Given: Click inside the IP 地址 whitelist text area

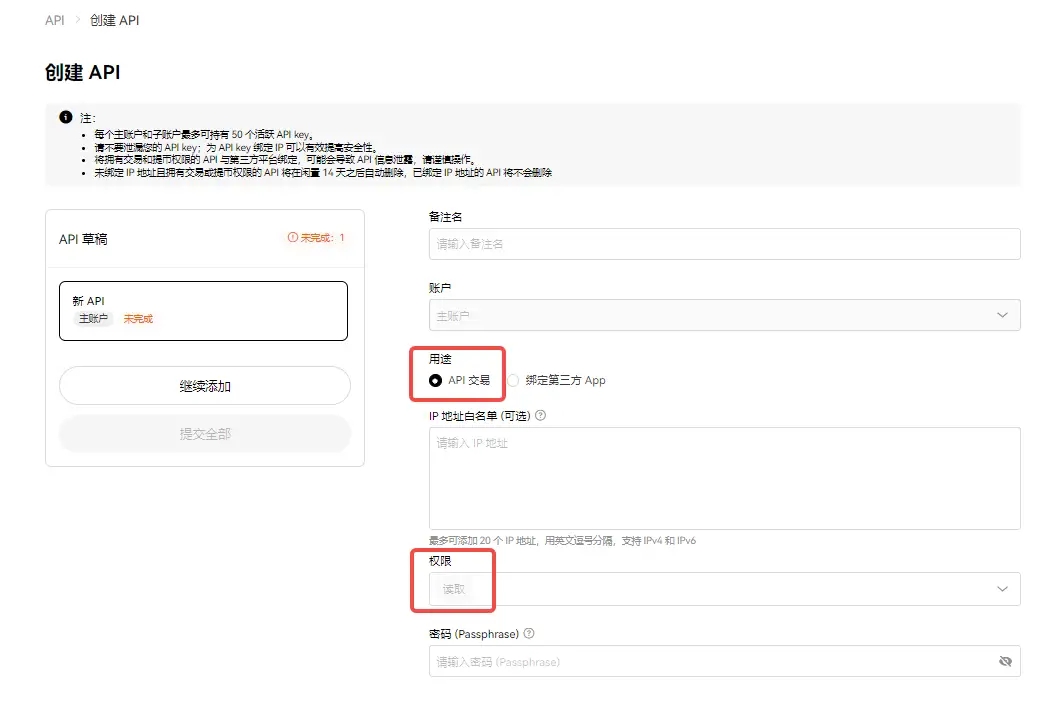Looking at the screenshot, I should [724, 478].
